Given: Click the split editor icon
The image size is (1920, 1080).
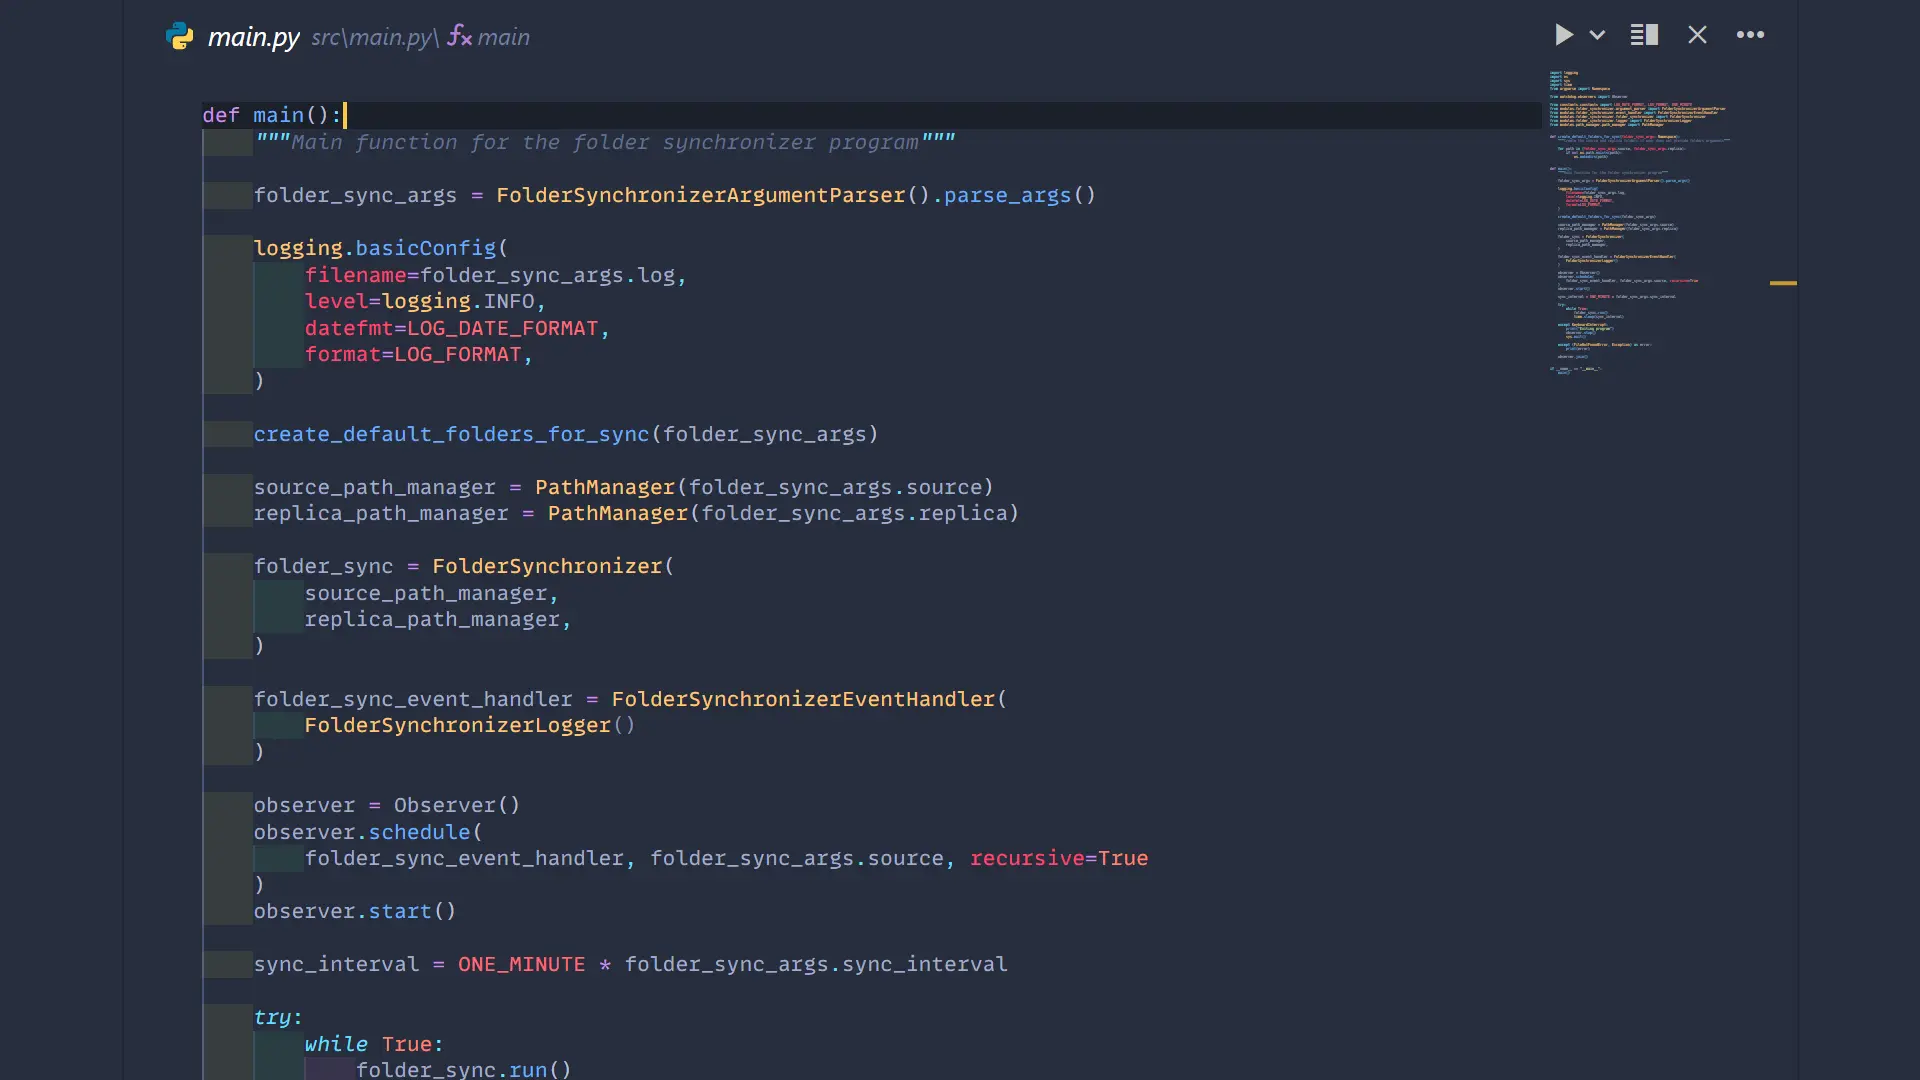Looking at the screenshot, I should click(x=1644, y=35).
